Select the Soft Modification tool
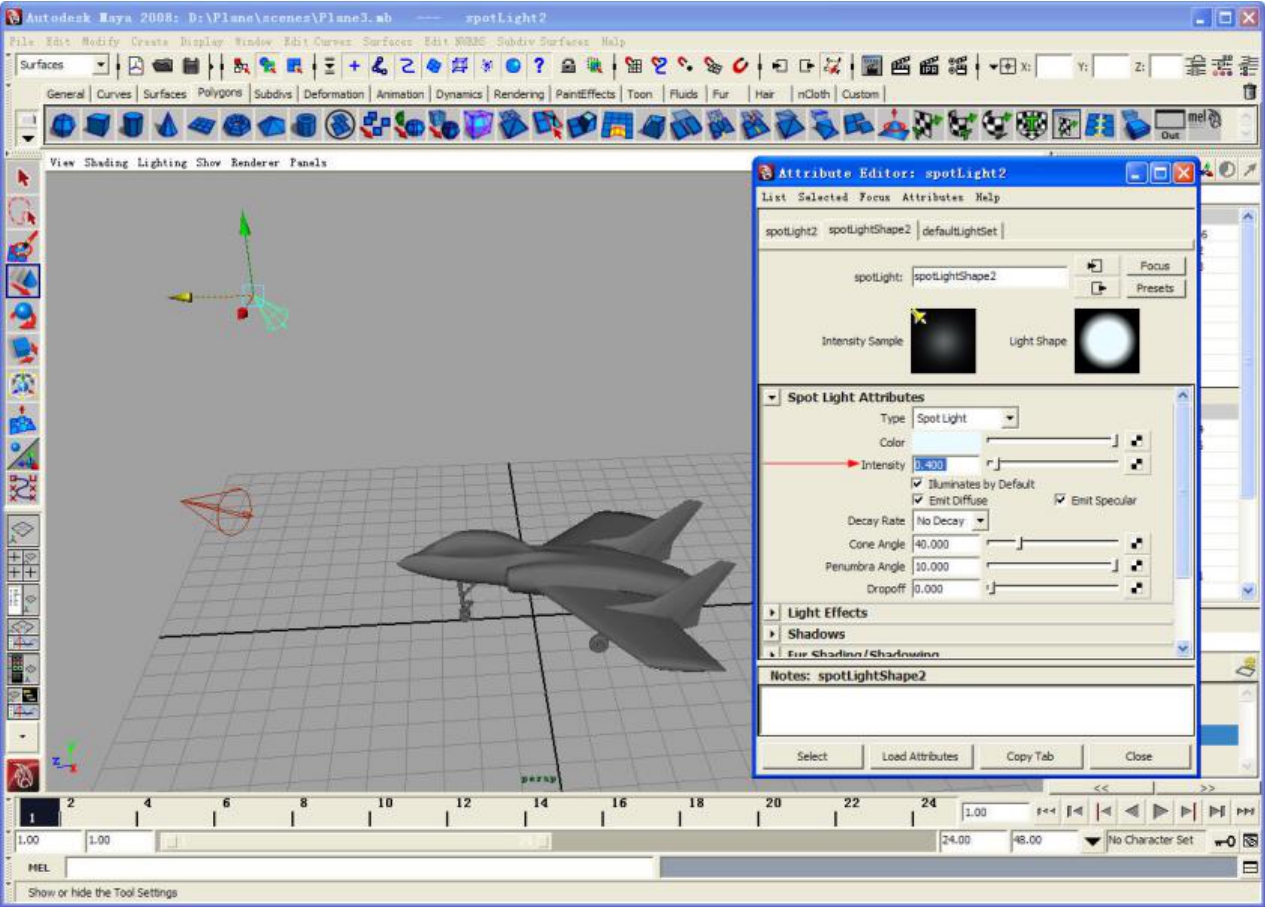The image size is (1265, 907). (x=24, y=419)
